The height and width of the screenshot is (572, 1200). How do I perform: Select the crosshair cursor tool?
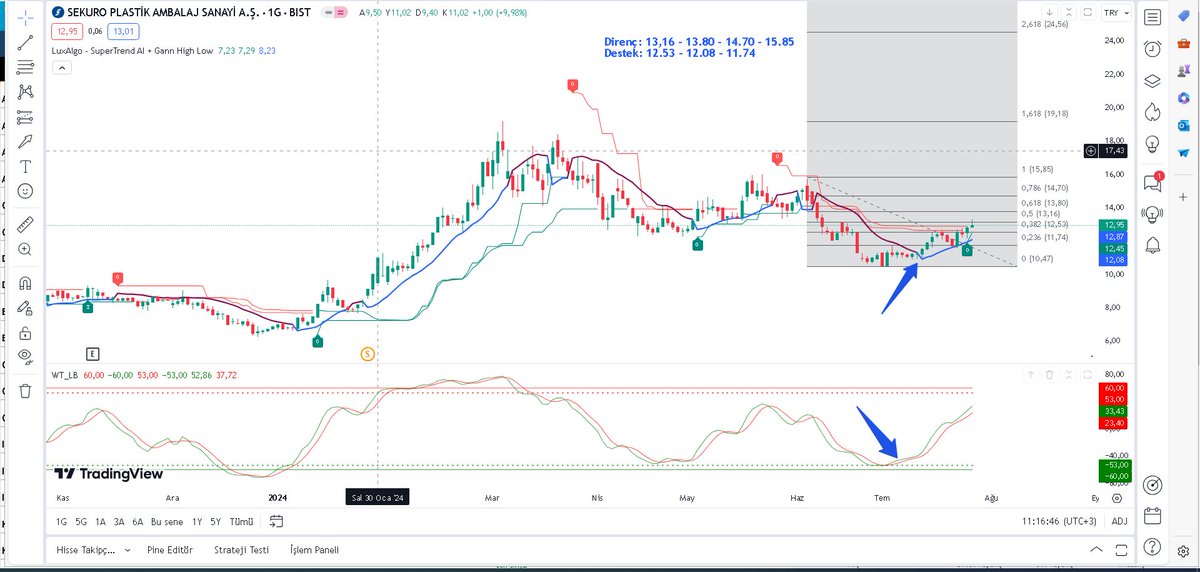25,19
